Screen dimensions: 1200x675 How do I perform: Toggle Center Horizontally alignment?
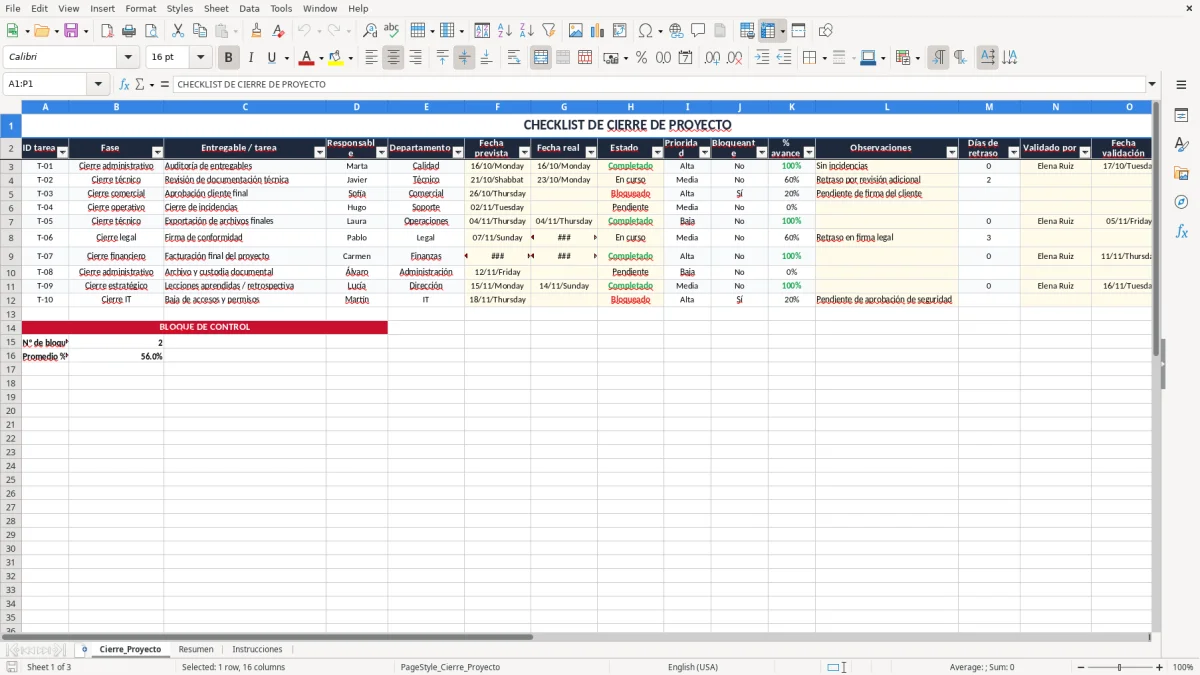pos(393,58)
